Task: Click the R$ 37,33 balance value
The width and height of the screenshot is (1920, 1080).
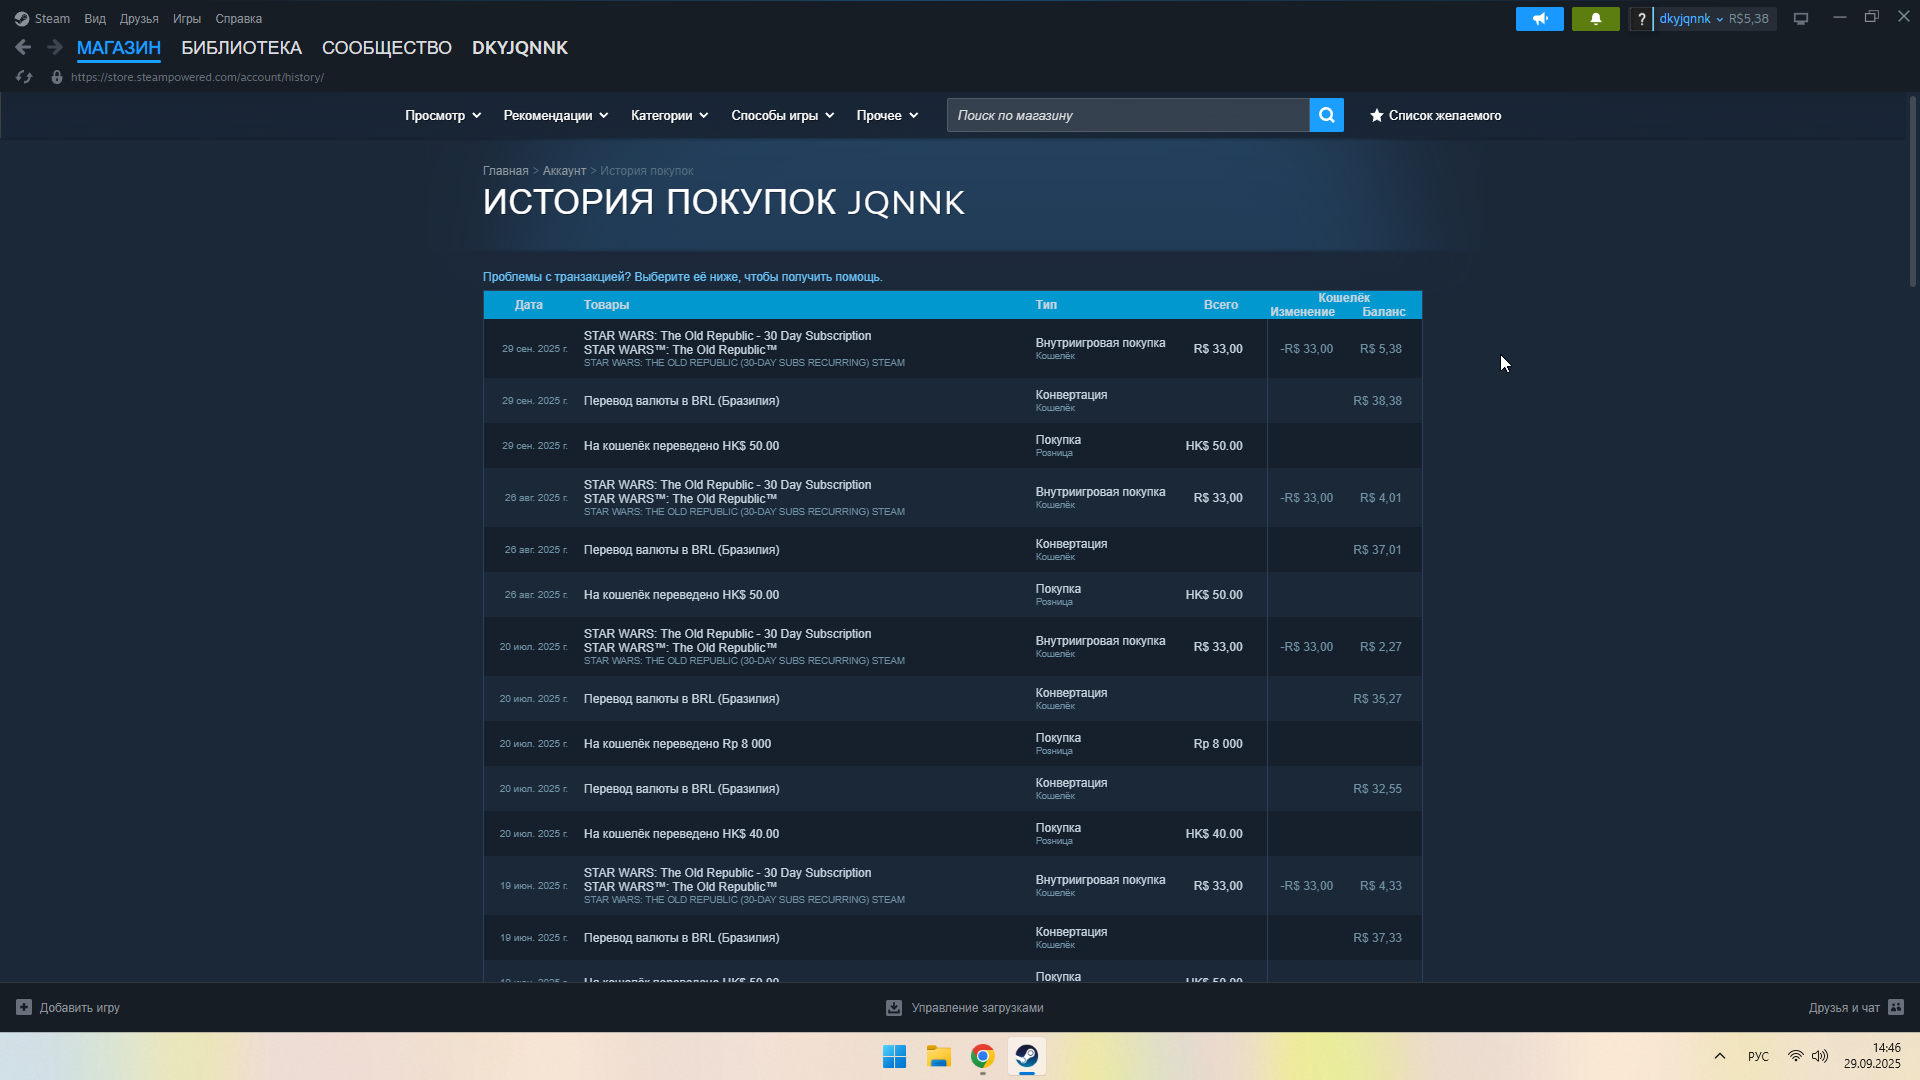Action: 1377,938
